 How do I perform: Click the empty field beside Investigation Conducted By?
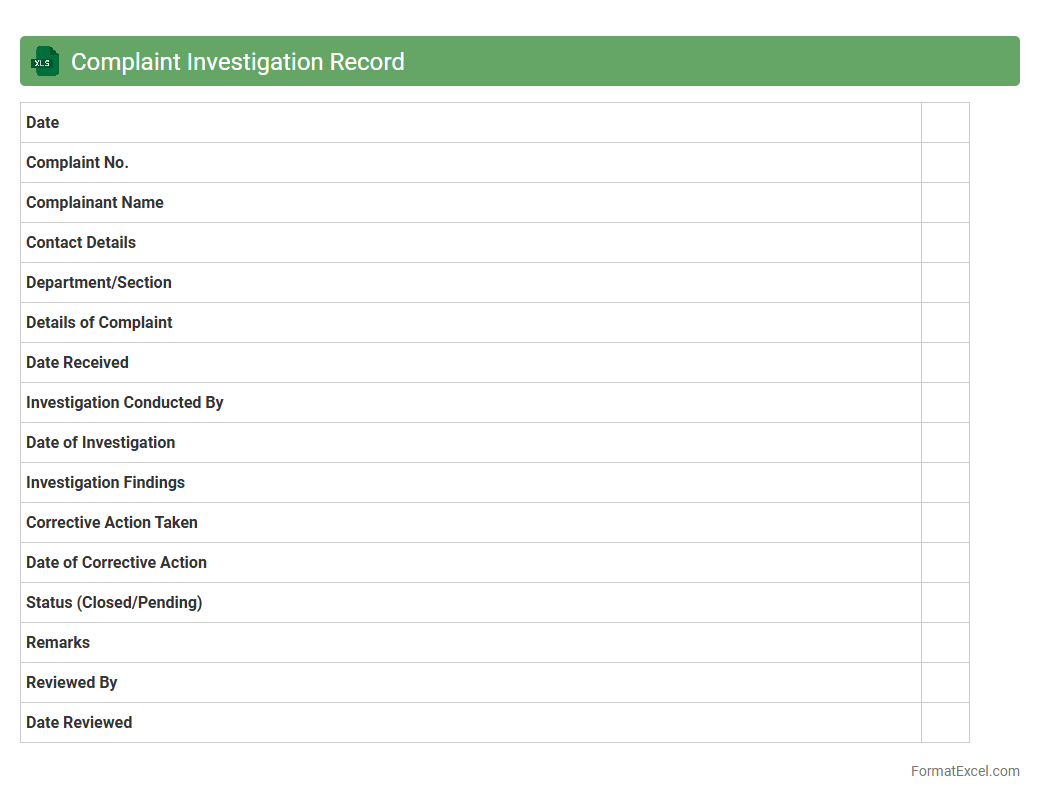(945, 402)
